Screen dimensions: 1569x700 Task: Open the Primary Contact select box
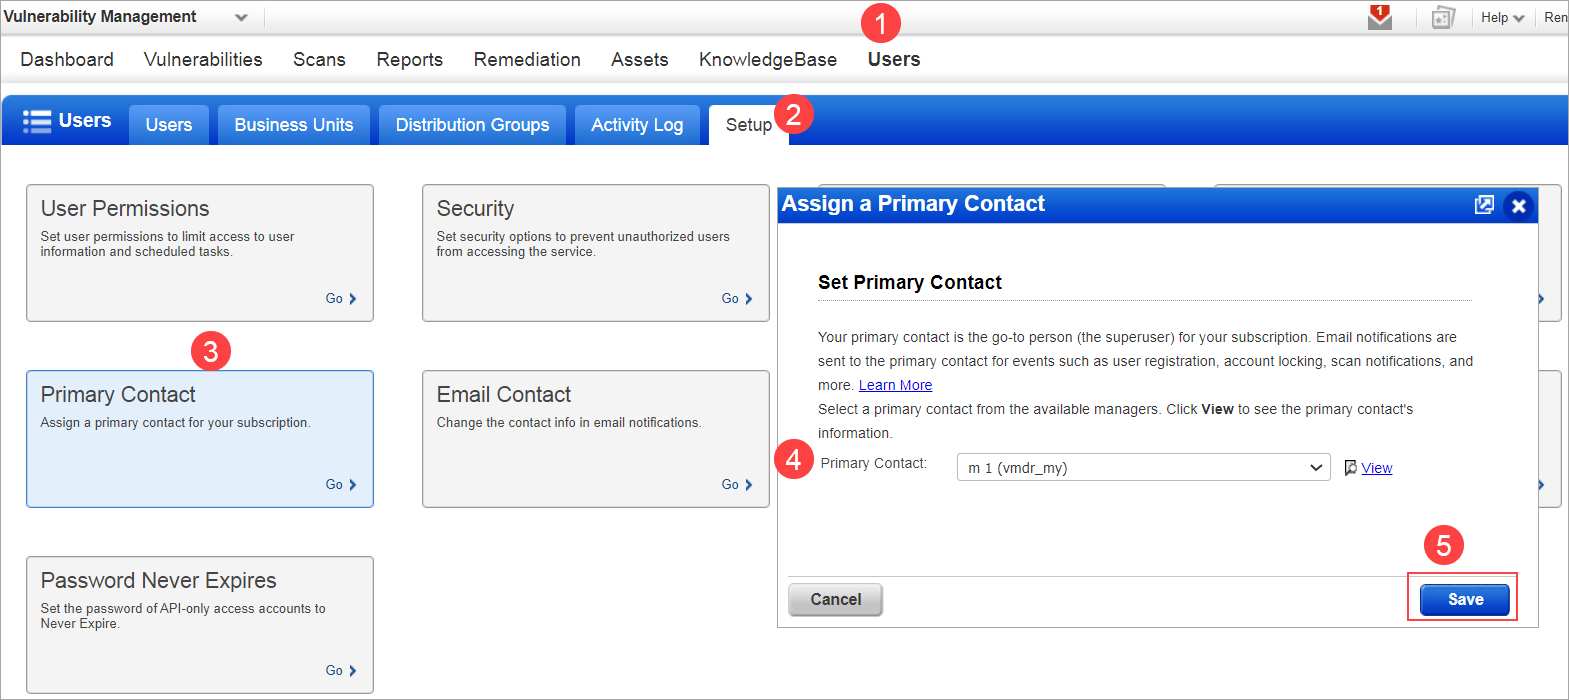click(1143, 468)
